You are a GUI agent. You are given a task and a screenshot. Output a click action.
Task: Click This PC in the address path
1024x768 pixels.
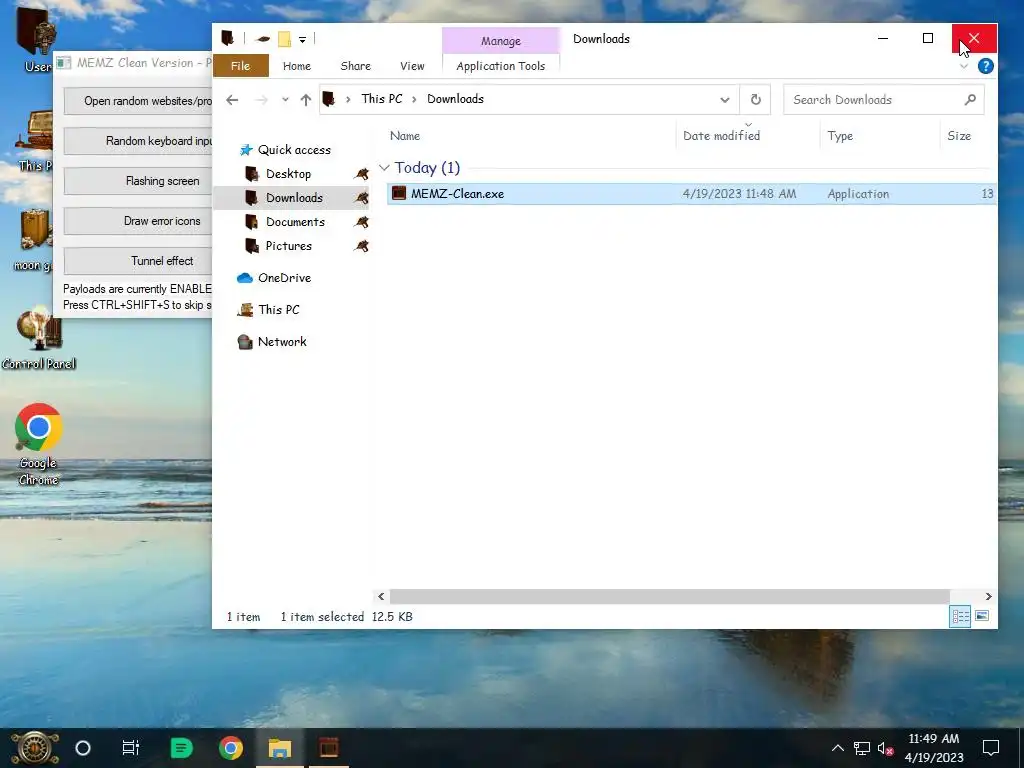pyautogui.click(x=382, y=99)
